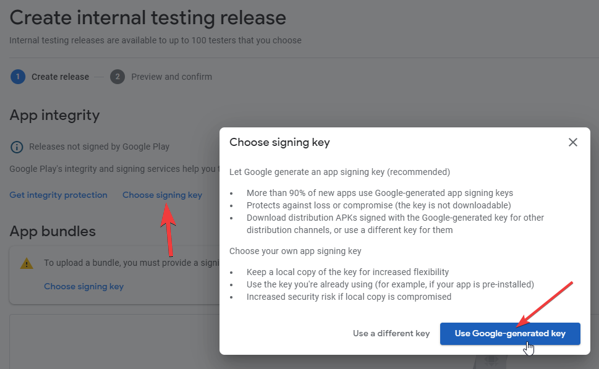Image resolution: width=600 pixels, height=370 pixels.
Task: Click the step 1 circle icon
Action: (18, 77)
